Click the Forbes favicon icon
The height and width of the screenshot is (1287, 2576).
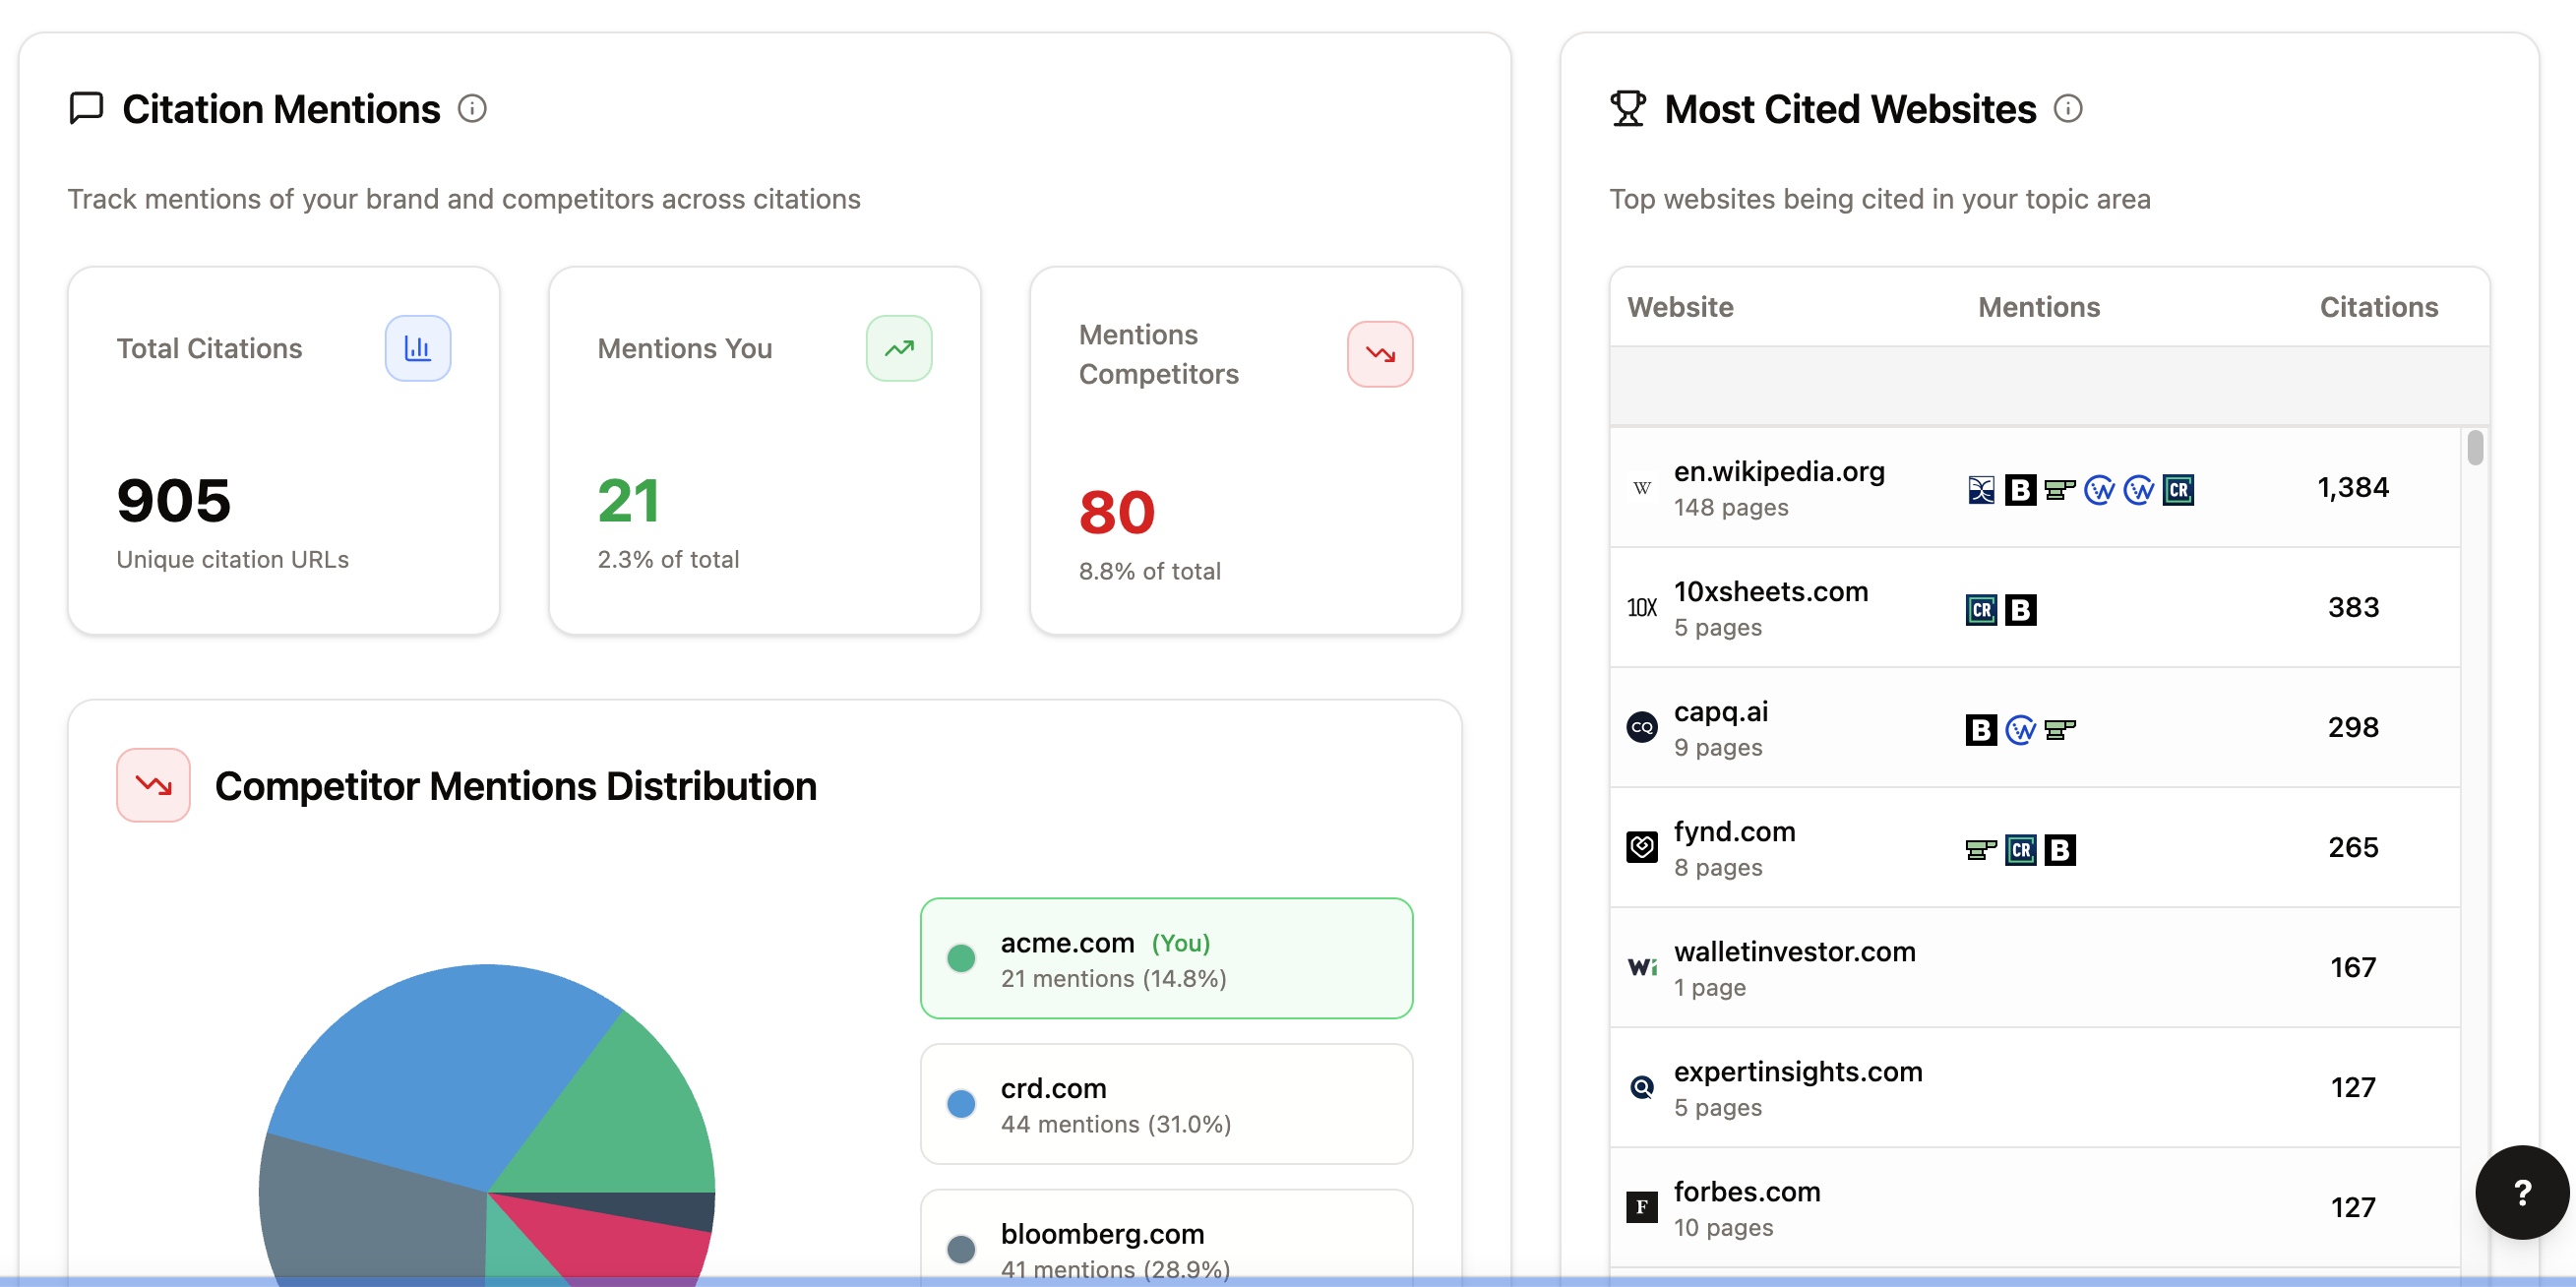(x=1641, y=1207)
